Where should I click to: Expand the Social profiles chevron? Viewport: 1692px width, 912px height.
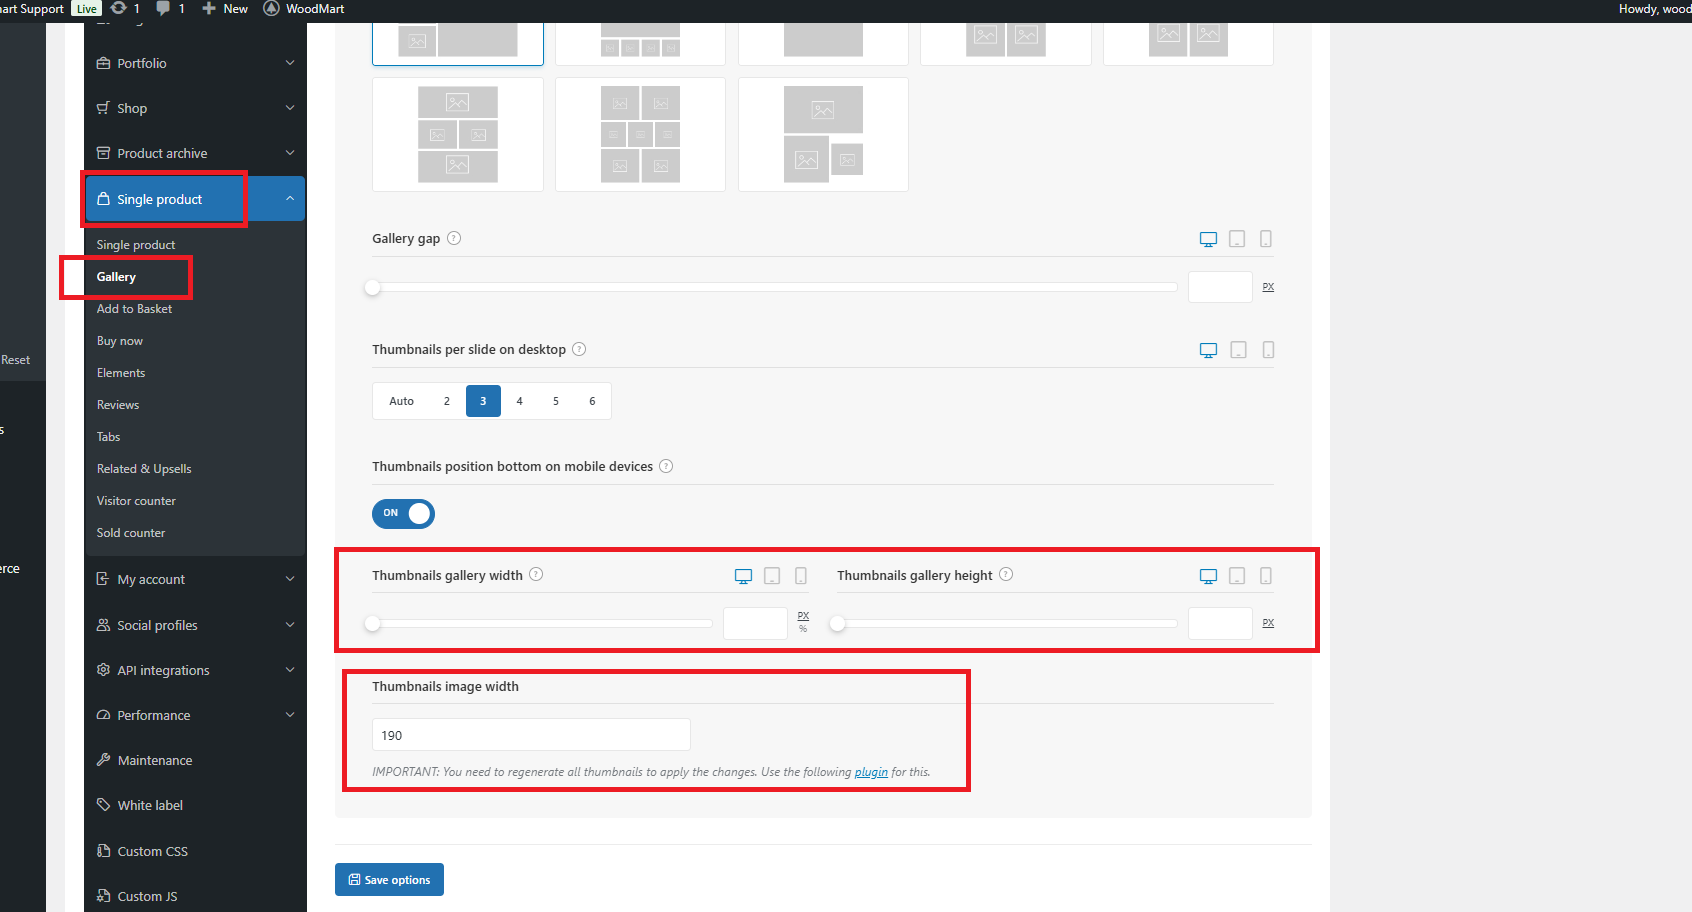290,625
